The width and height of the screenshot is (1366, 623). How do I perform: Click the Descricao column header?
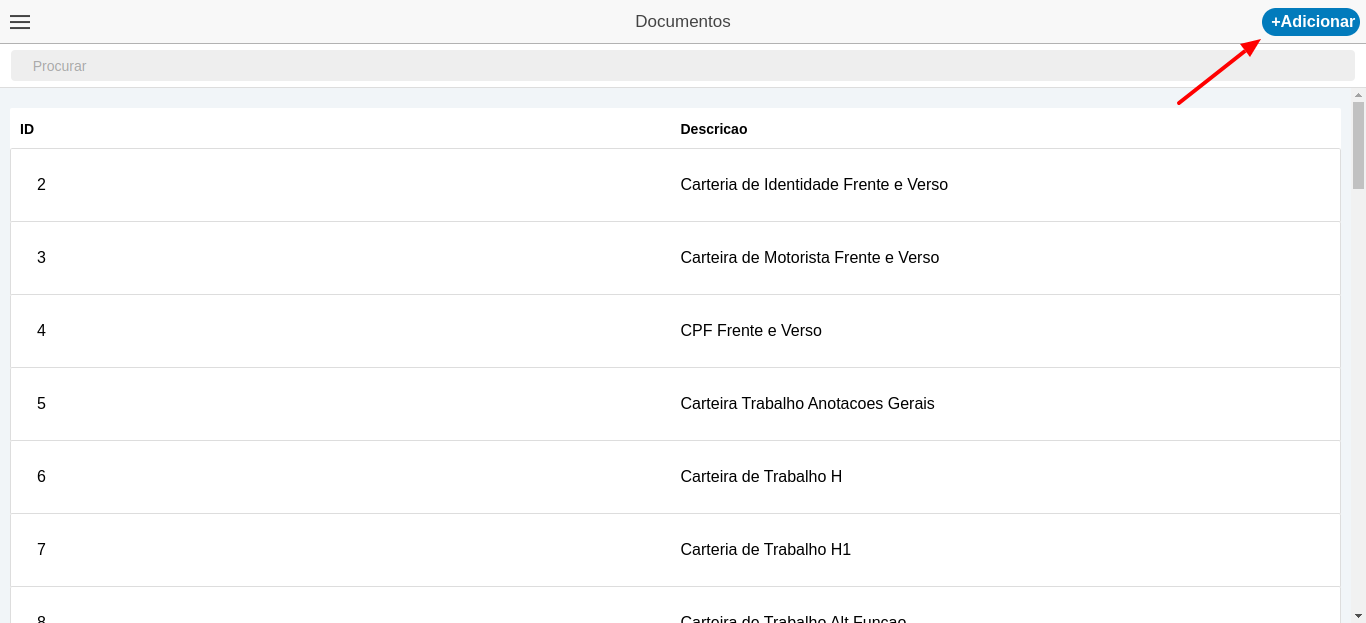[713, 129]
